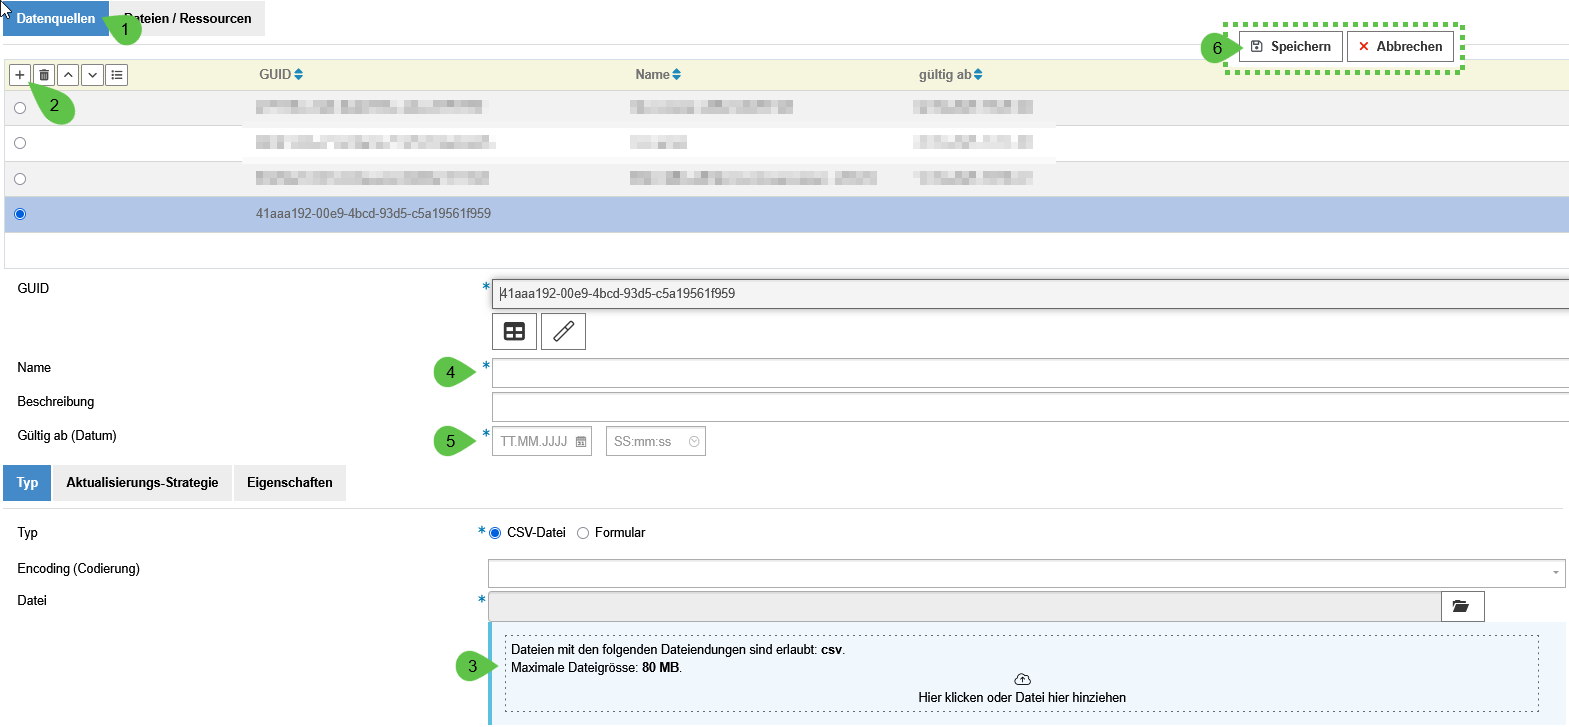Click the trash icon to delete the row
Viewport: 1569px width, 727px height.
tap(44, 75)
